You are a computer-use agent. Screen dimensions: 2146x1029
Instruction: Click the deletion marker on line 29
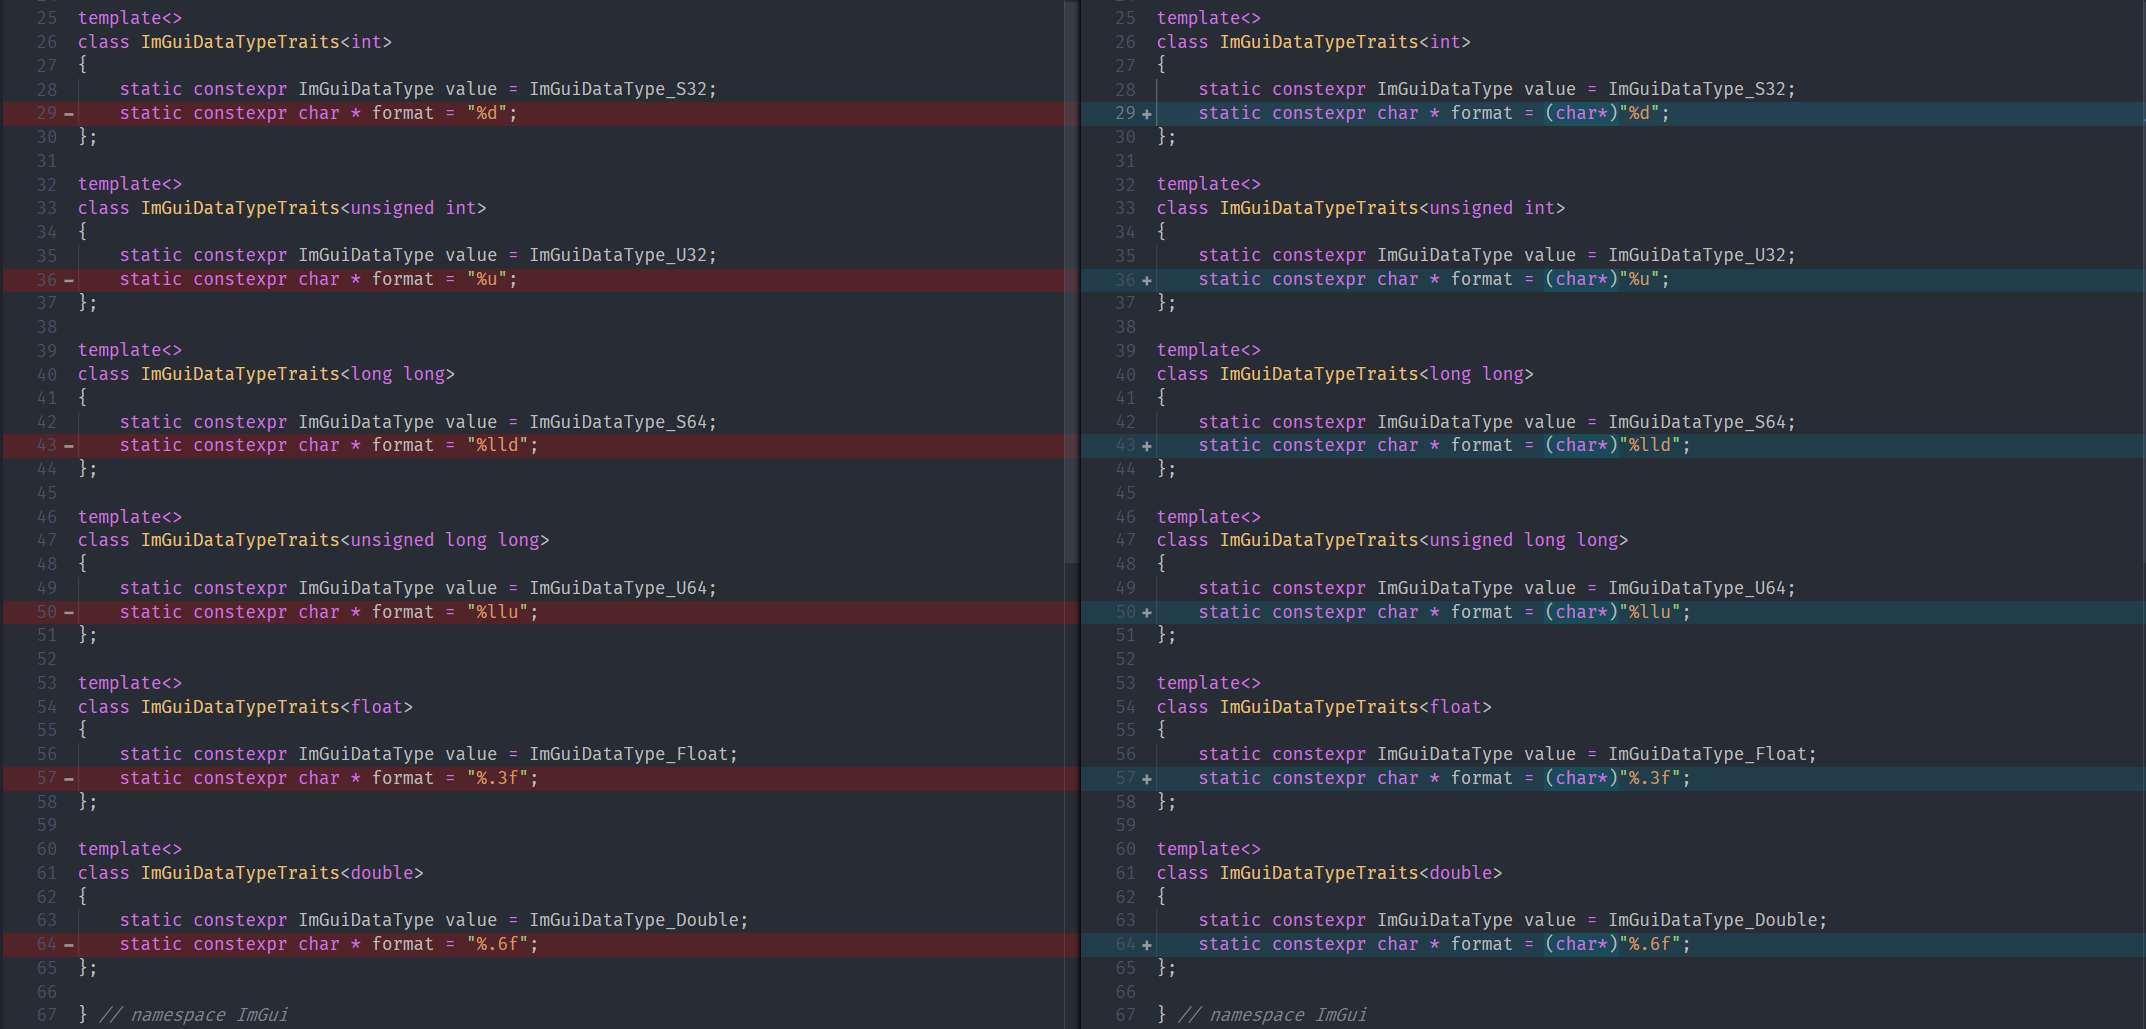click(66, 113)
